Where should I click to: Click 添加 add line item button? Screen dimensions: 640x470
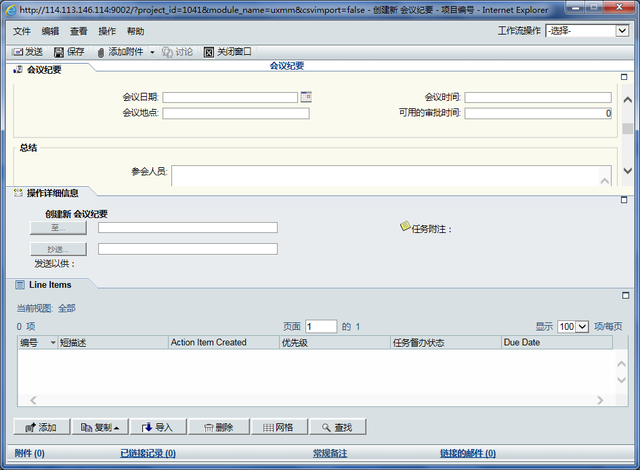tap(42, 427)
